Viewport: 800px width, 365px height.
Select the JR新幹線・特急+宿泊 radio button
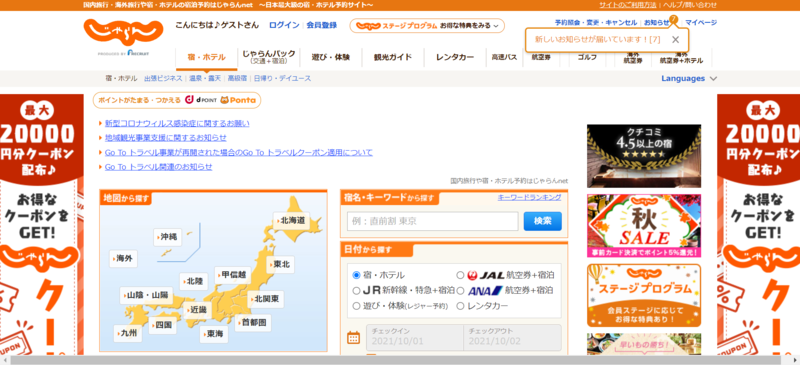click(356, 290)
